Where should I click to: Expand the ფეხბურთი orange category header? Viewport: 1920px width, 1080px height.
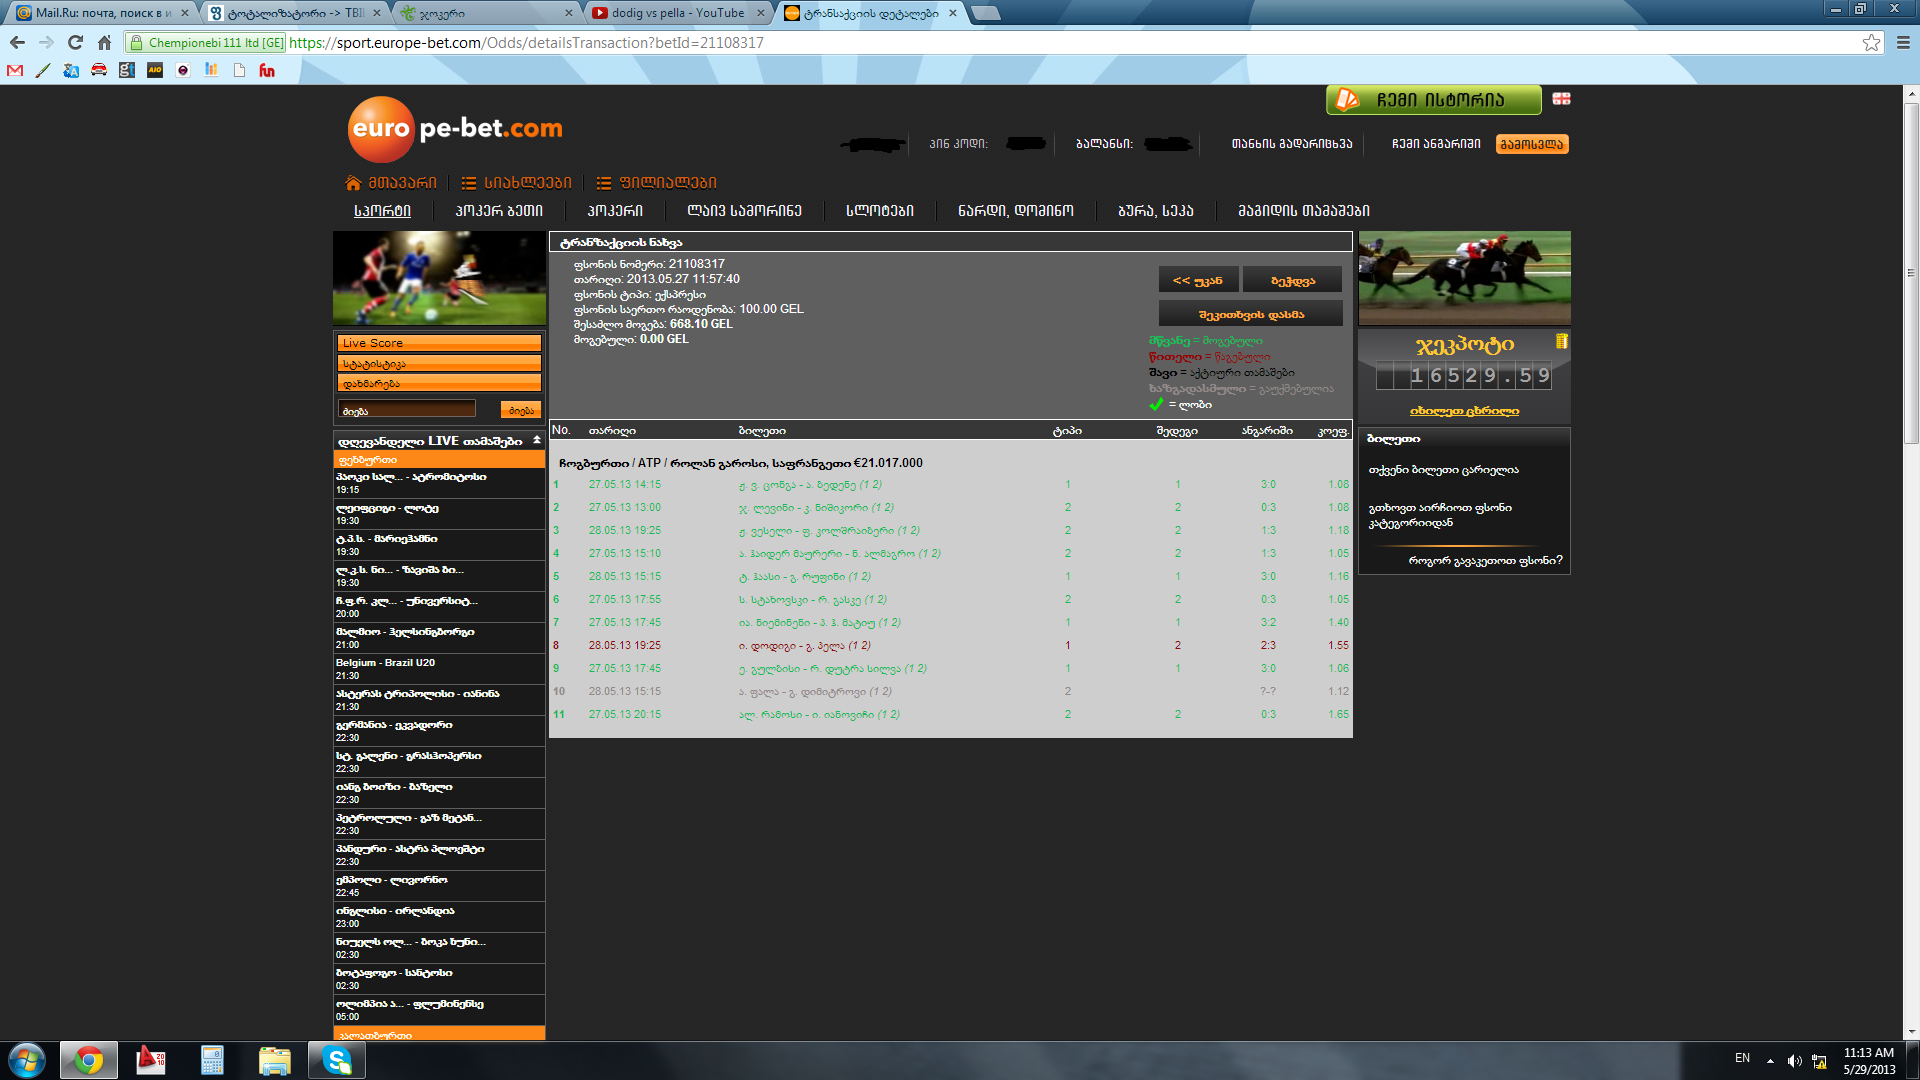[439, 460]
